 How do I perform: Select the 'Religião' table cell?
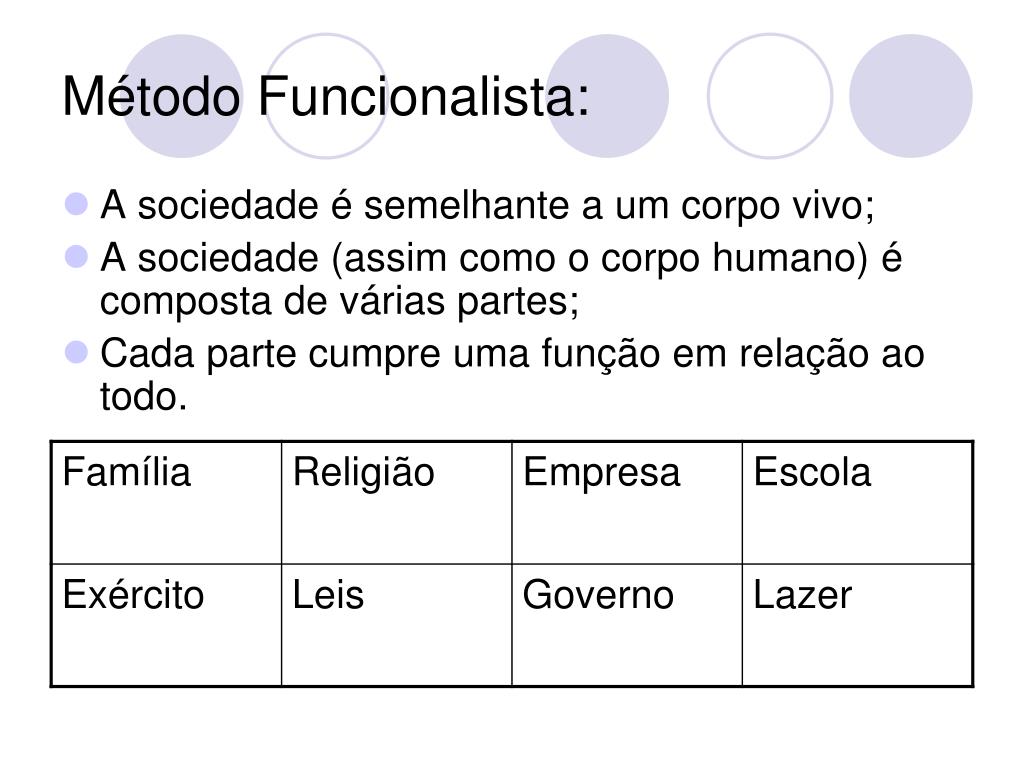396,503
